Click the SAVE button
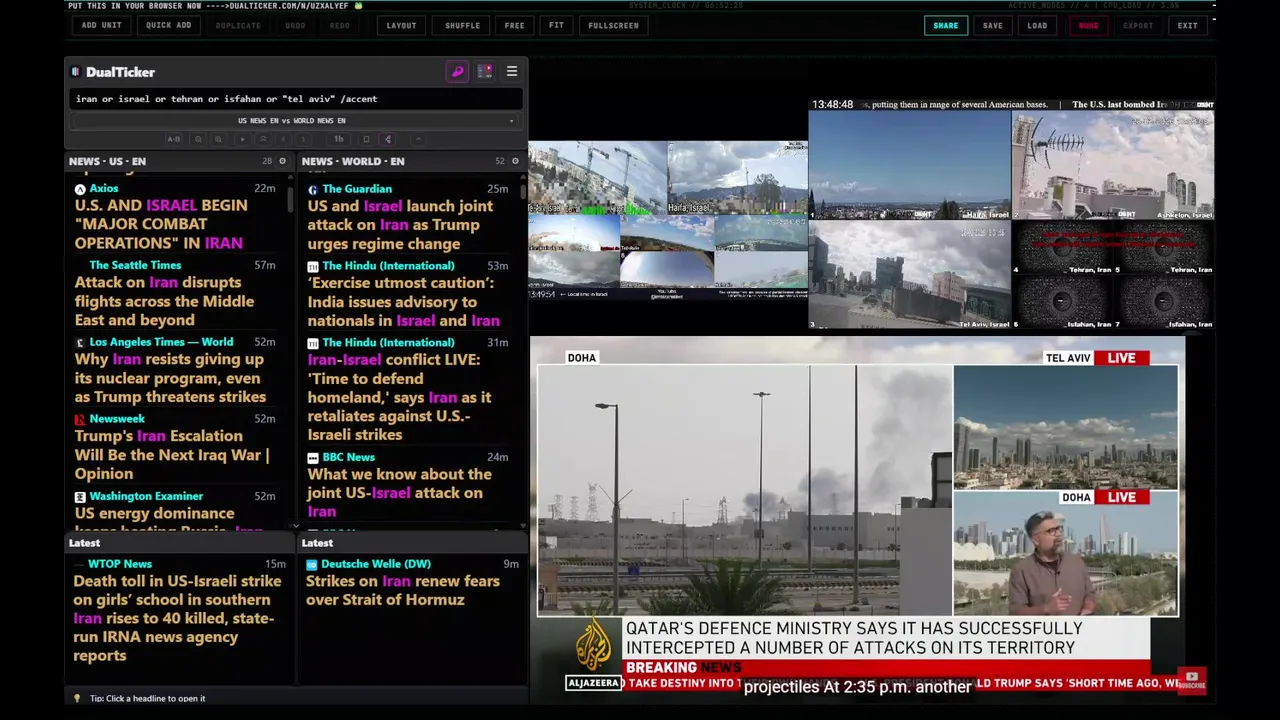 tap(992, 25)
